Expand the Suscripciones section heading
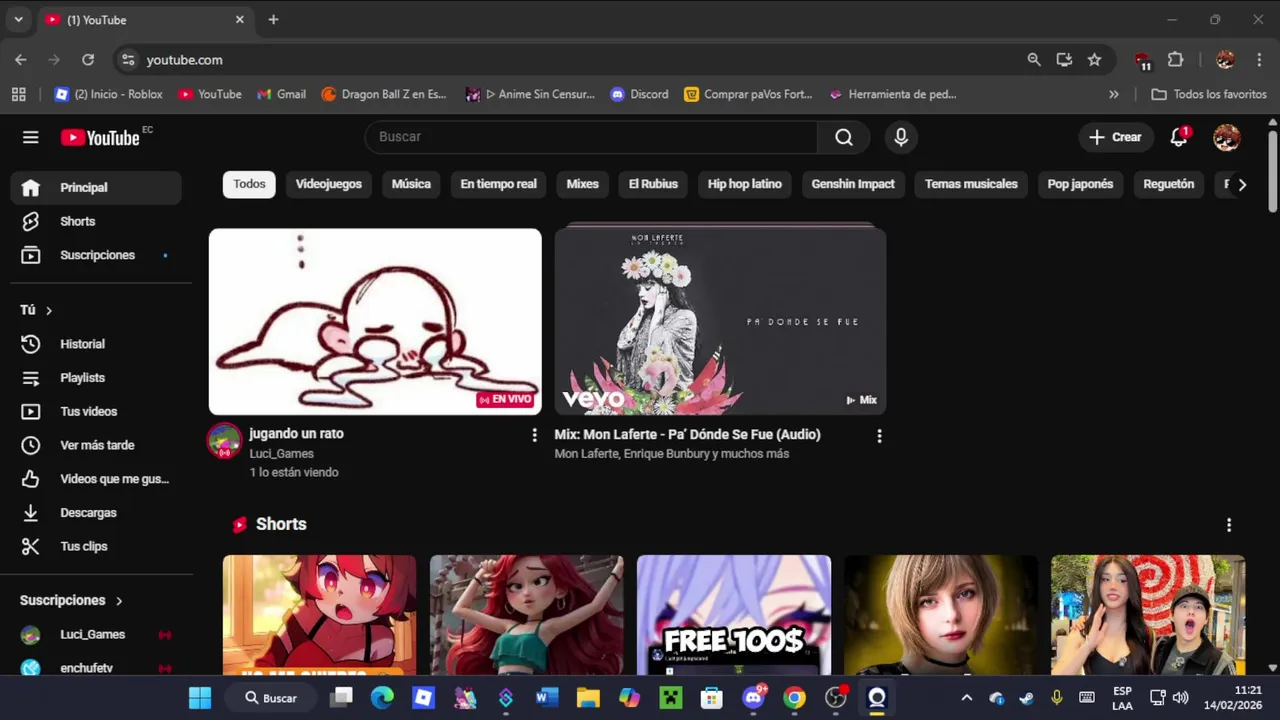Viewport: 1280px width, 720px height. pos(72,600)
